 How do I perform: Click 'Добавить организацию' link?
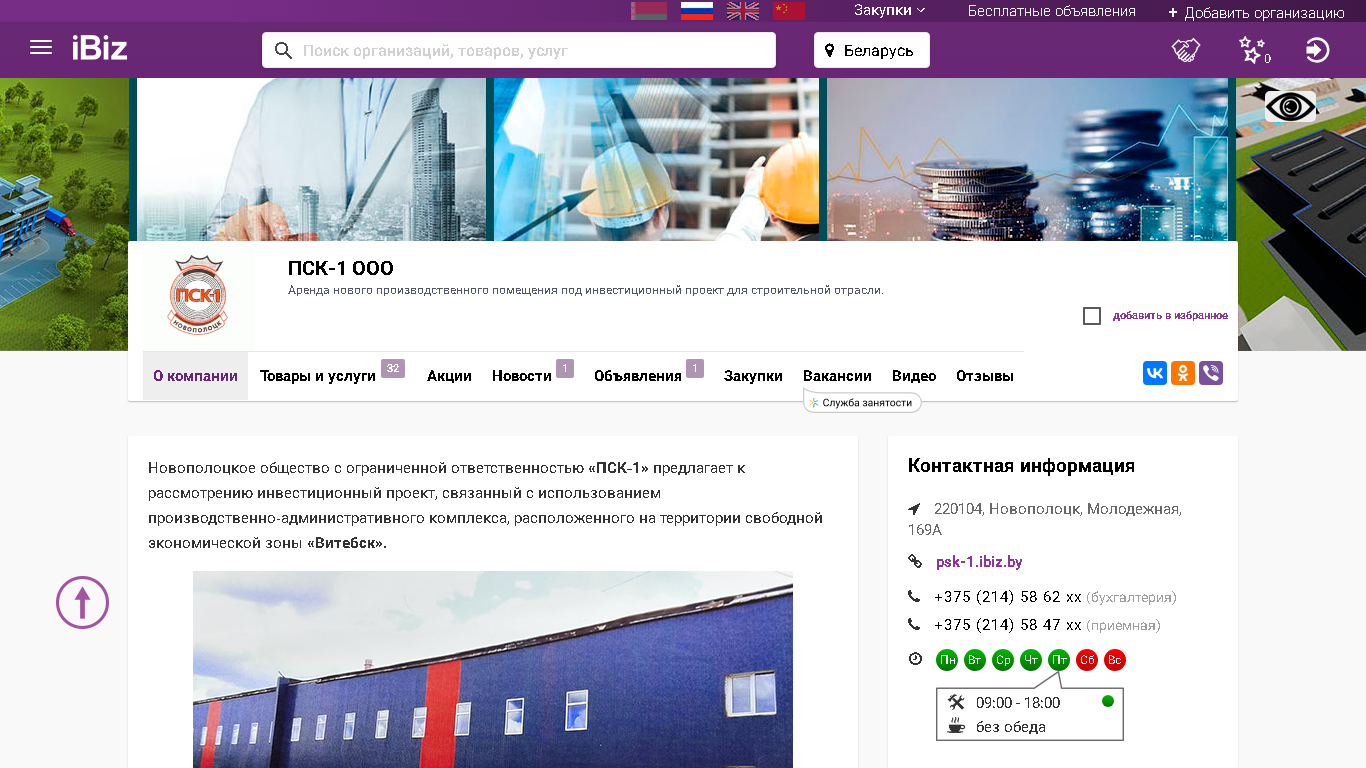(x=1256, y=13)
